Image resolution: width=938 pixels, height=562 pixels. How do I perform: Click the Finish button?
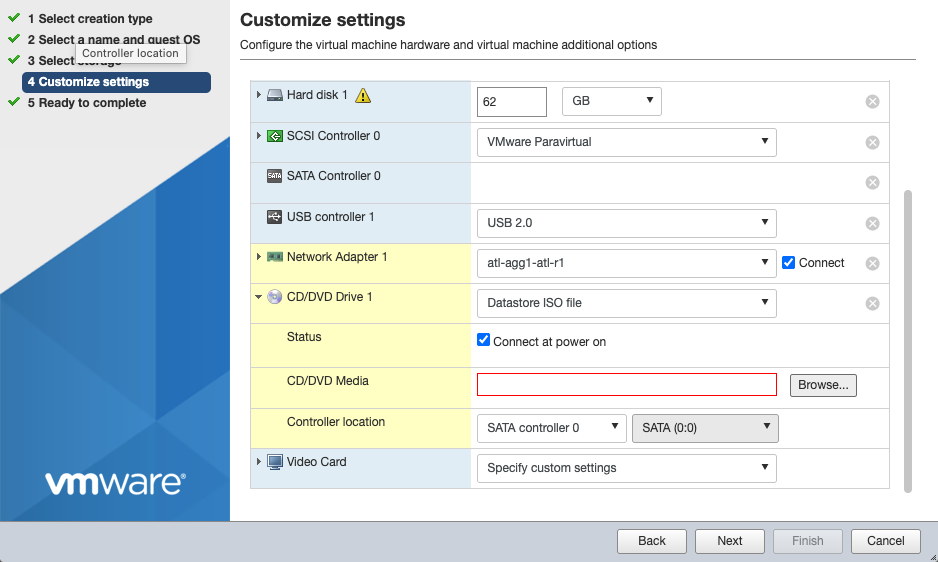tap(808, 541)
